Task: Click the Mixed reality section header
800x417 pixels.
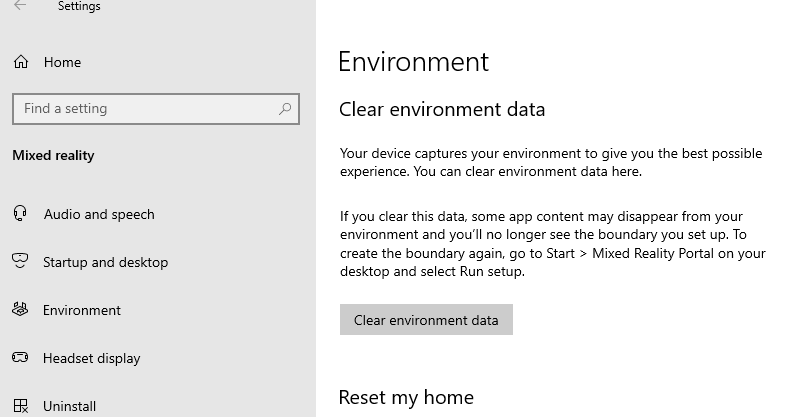Action: click(x=53, y=155)
